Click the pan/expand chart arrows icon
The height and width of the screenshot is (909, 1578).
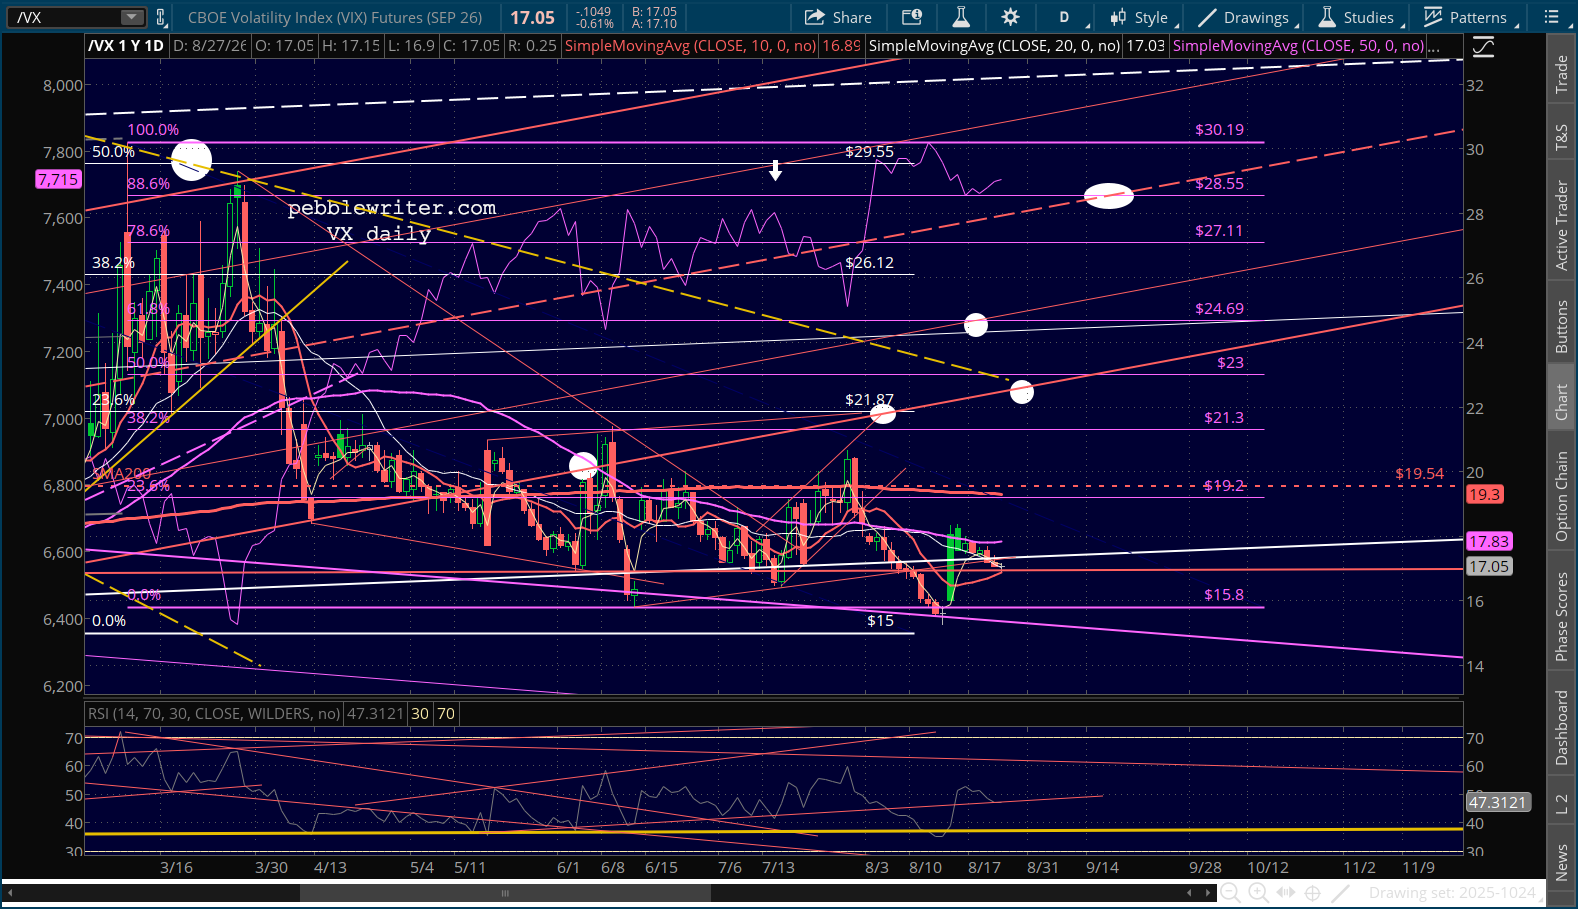click(1286, 893)
